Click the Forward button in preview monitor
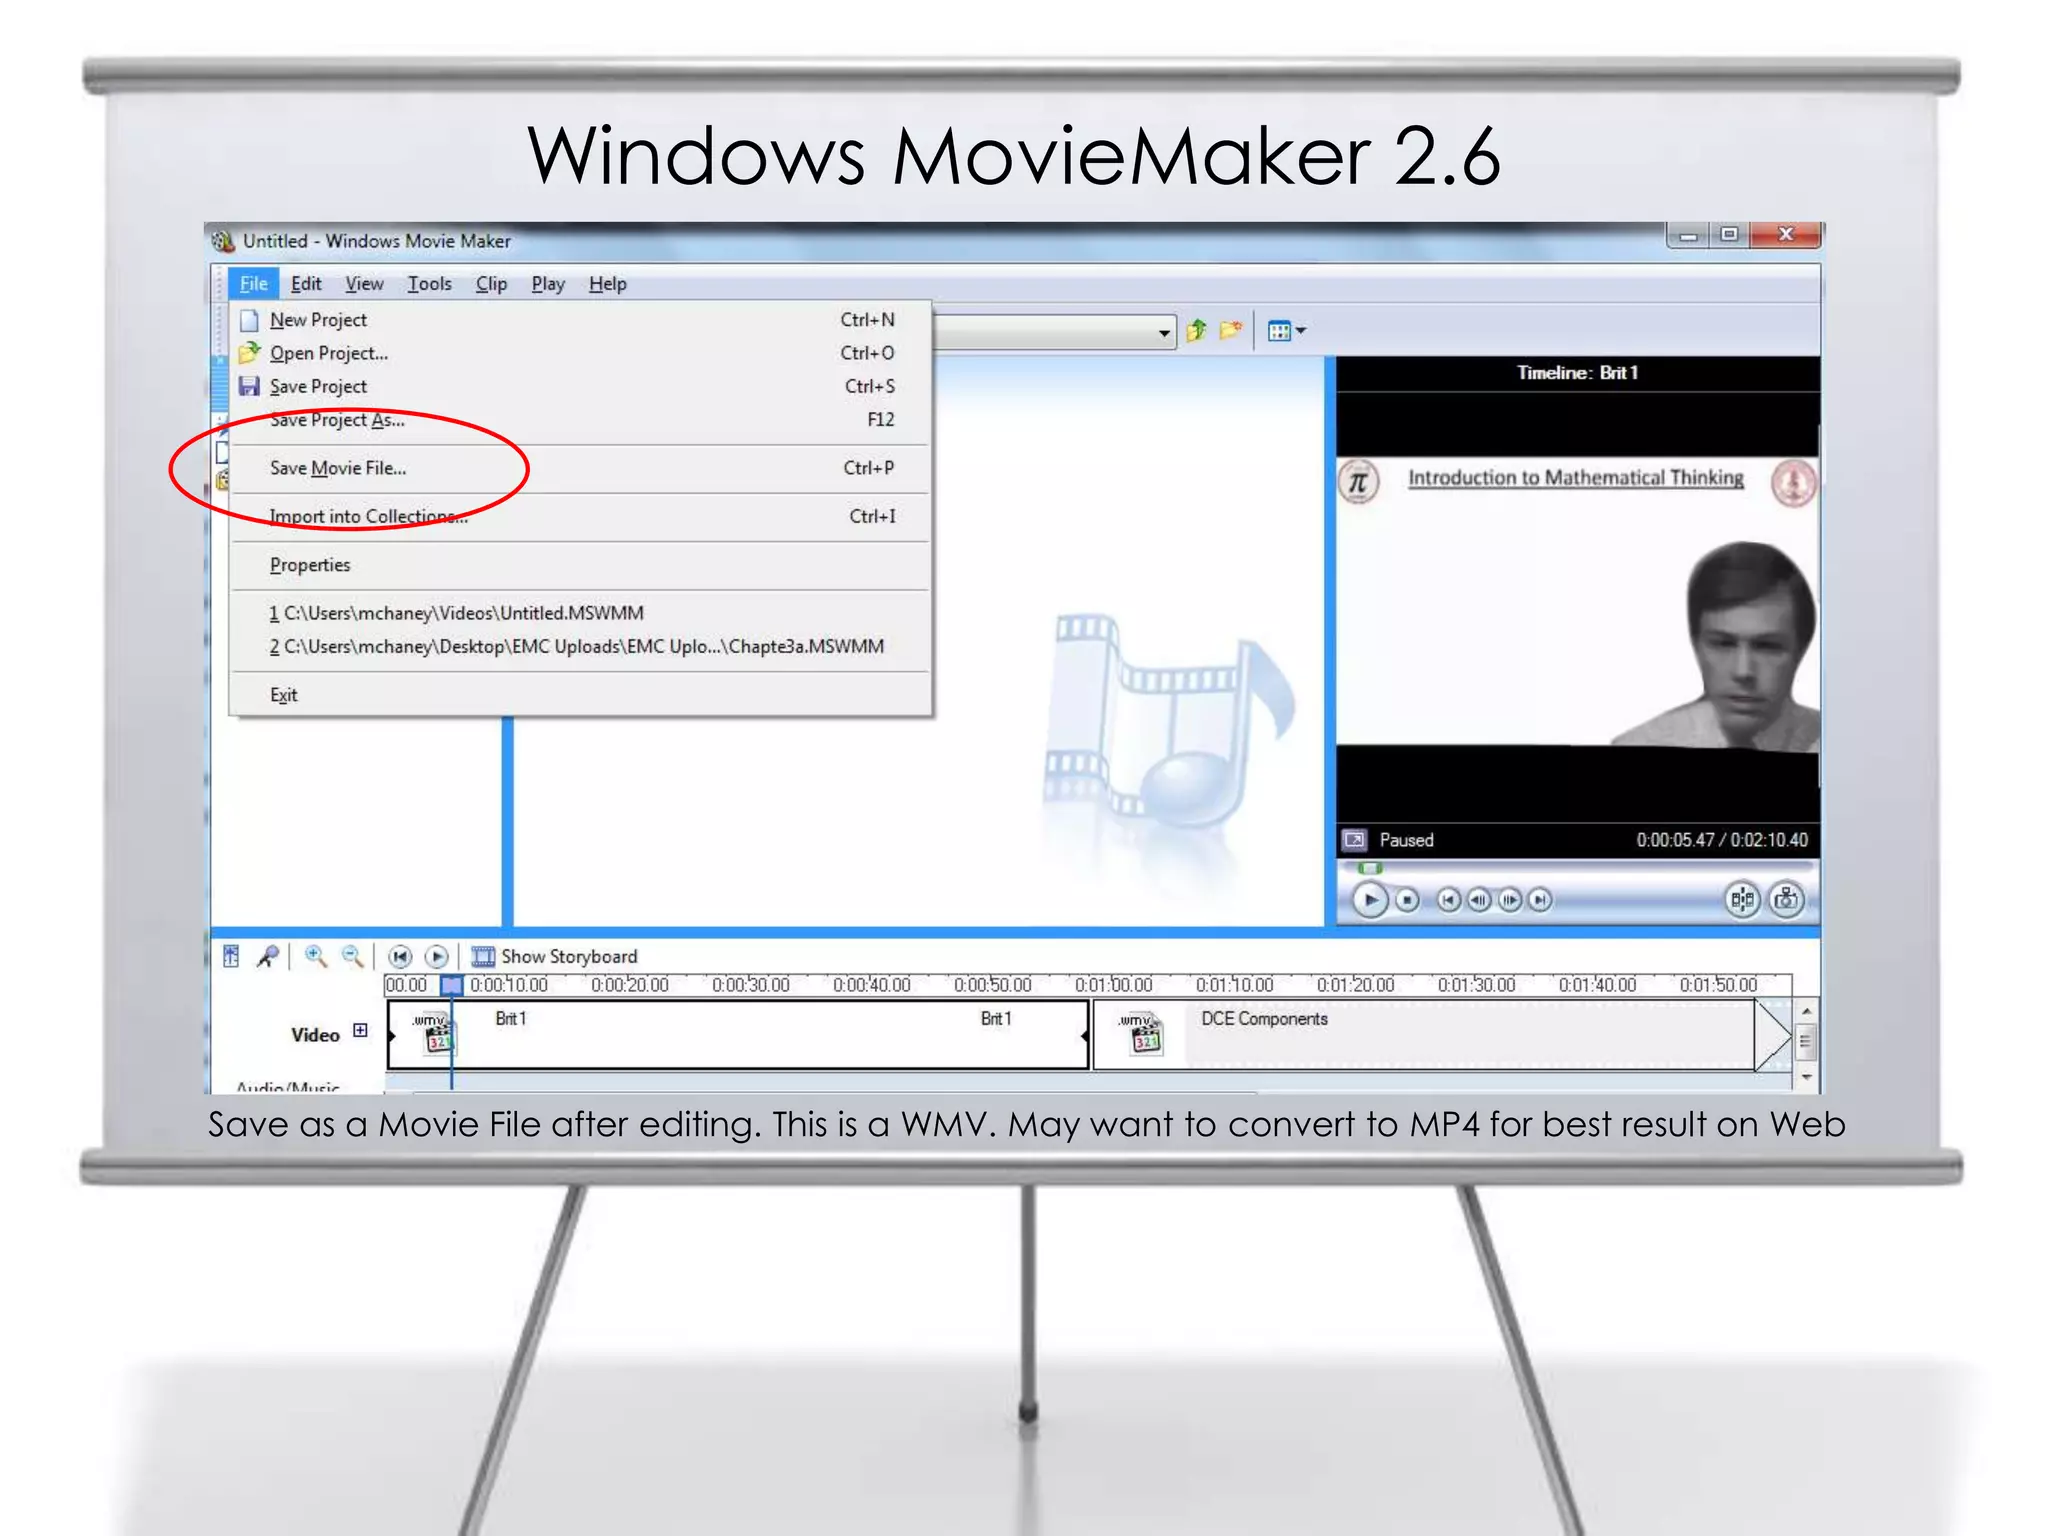 tap(1541, 900)
